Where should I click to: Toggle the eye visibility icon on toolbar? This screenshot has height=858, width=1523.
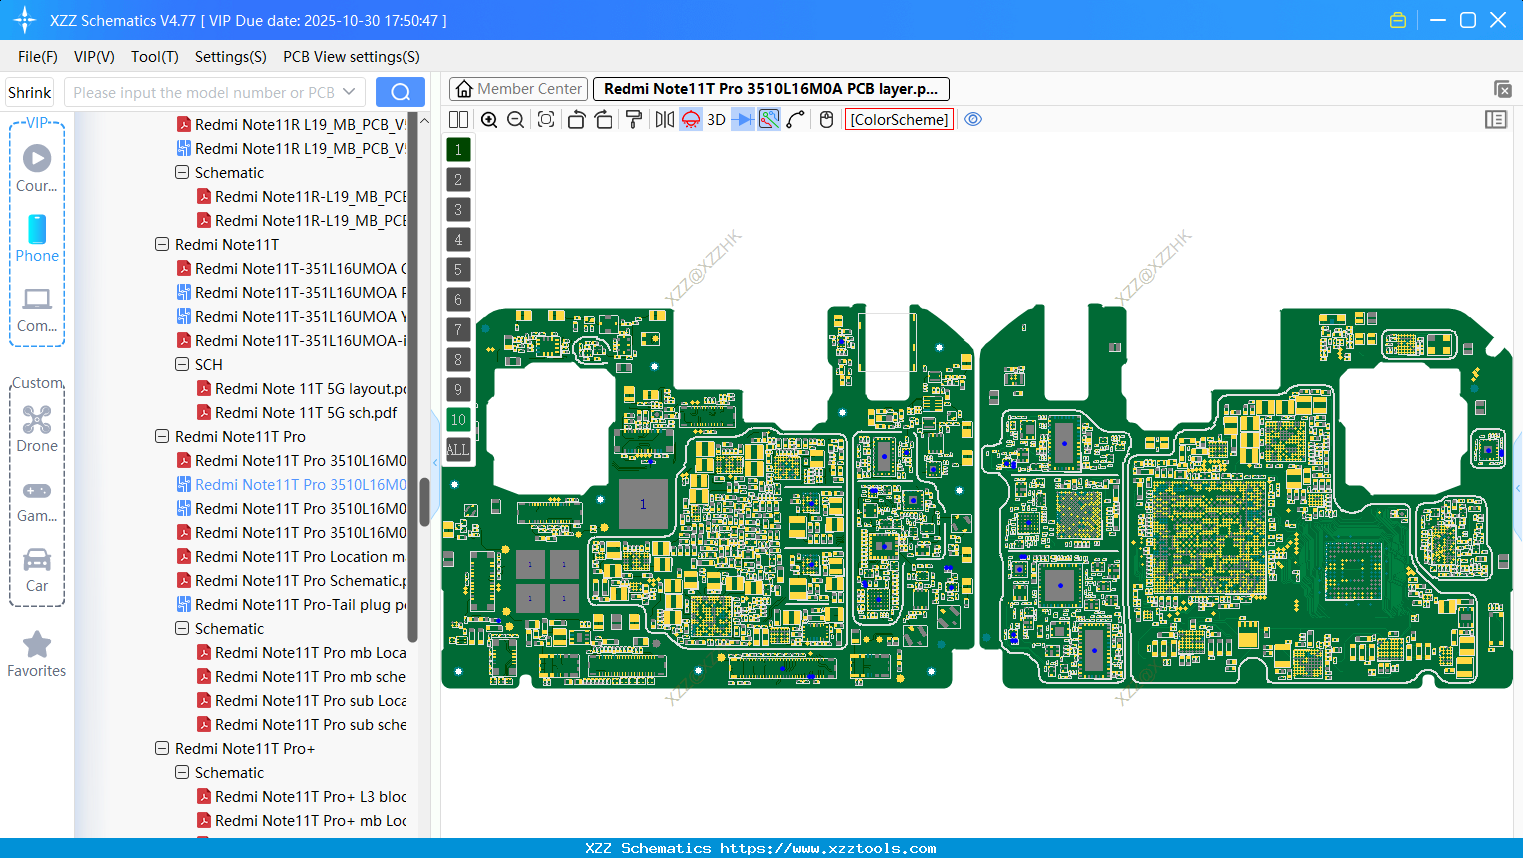(x=973, y=119)
